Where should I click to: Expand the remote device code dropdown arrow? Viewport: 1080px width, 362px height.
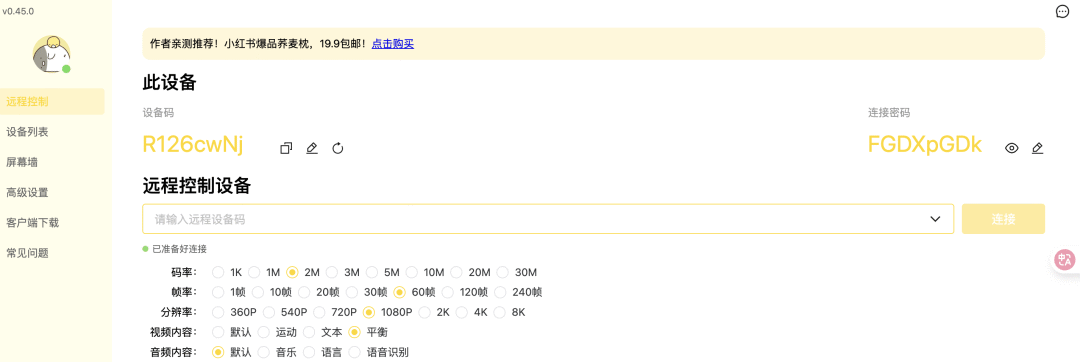935,220
